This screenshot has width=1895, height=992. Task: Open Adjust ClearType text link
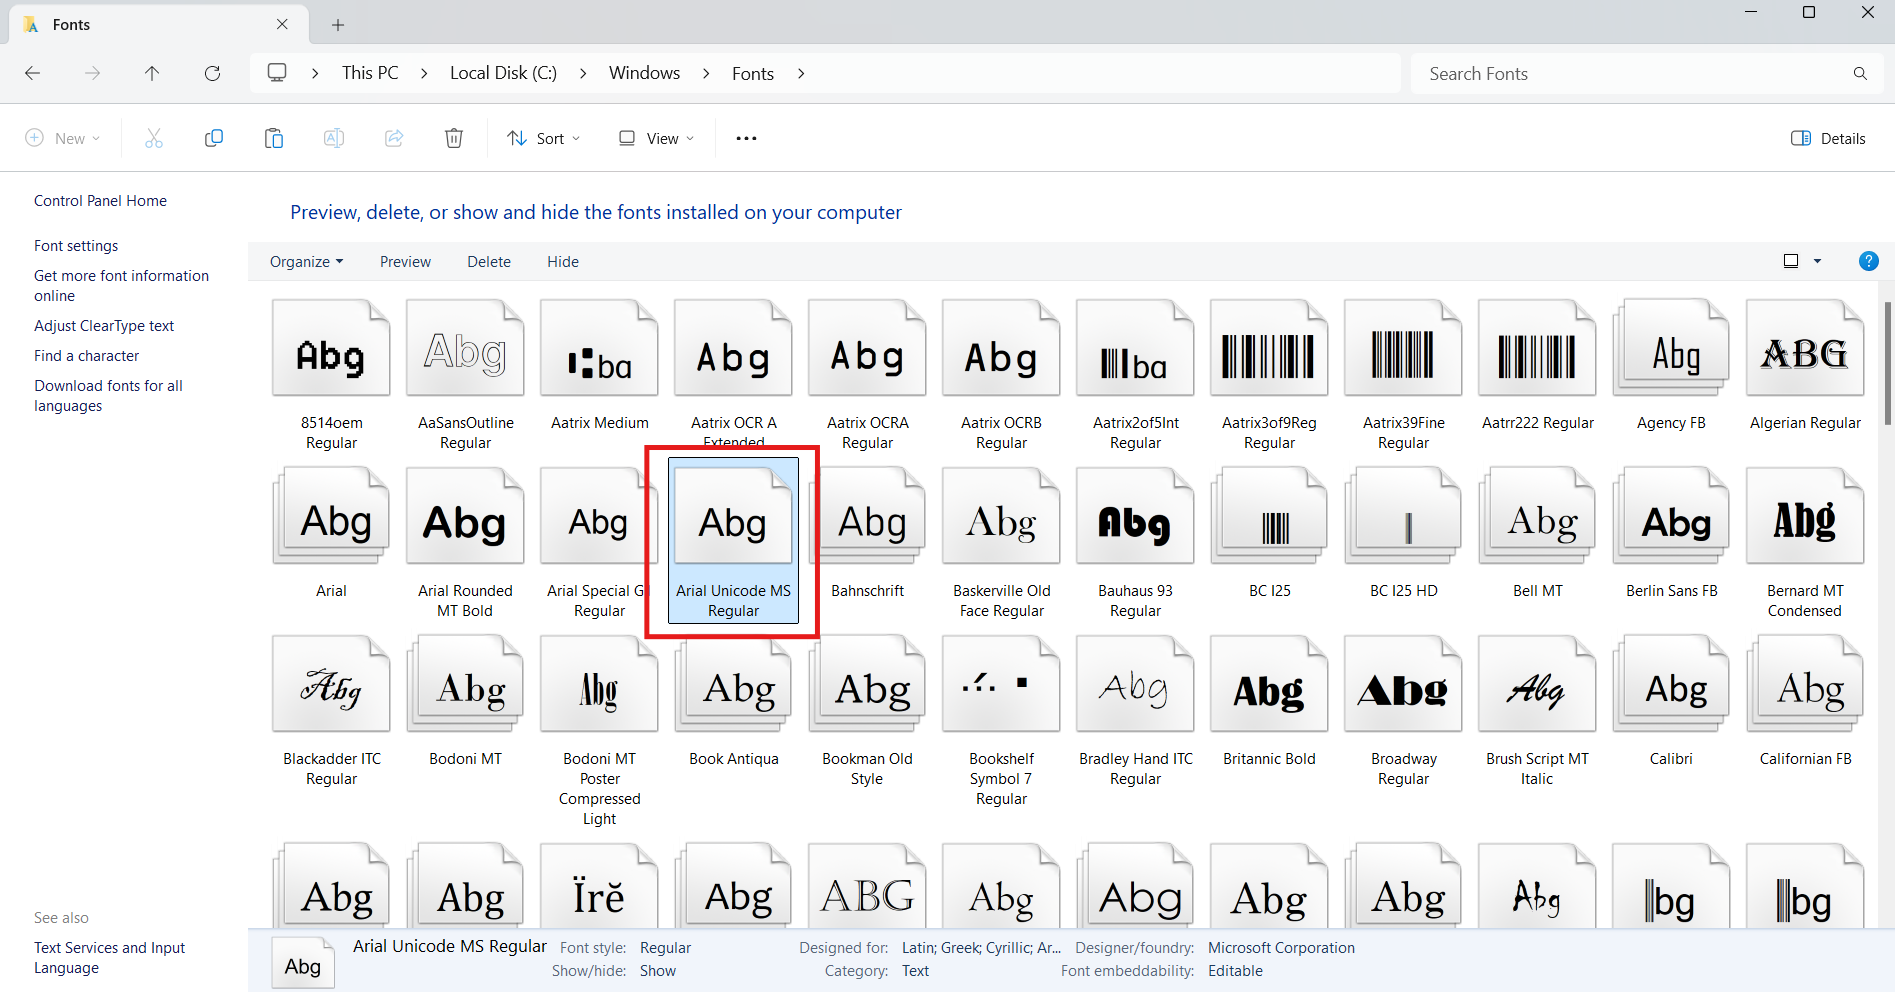104,325
